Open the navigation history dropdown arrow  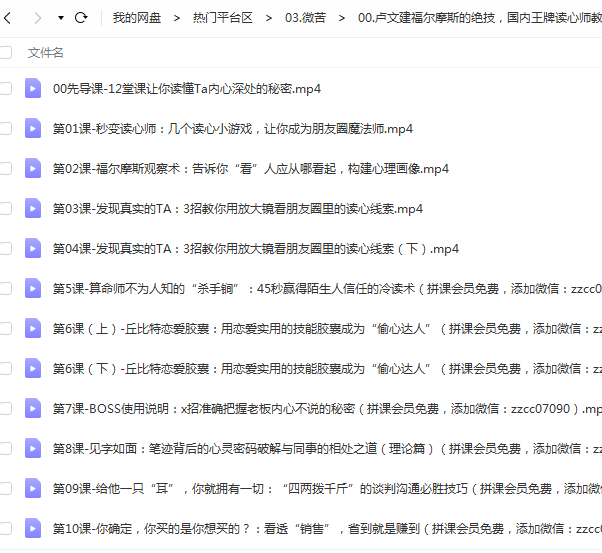point(61,18)
